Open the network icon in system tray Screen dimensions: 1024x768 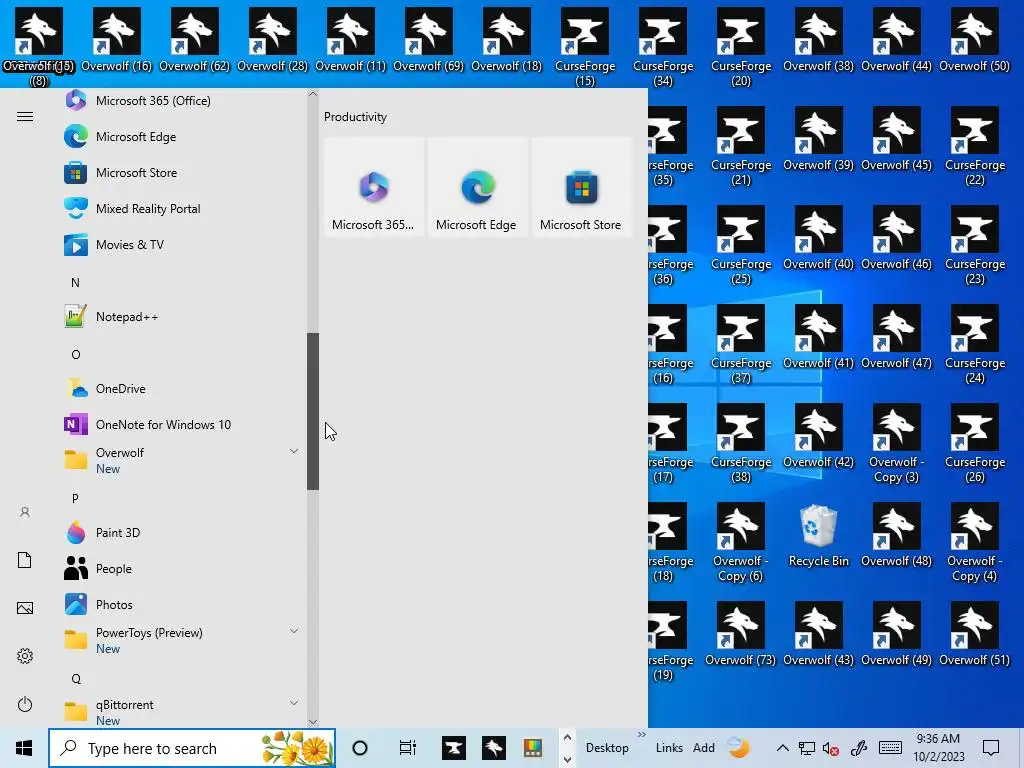pos(807,748)
